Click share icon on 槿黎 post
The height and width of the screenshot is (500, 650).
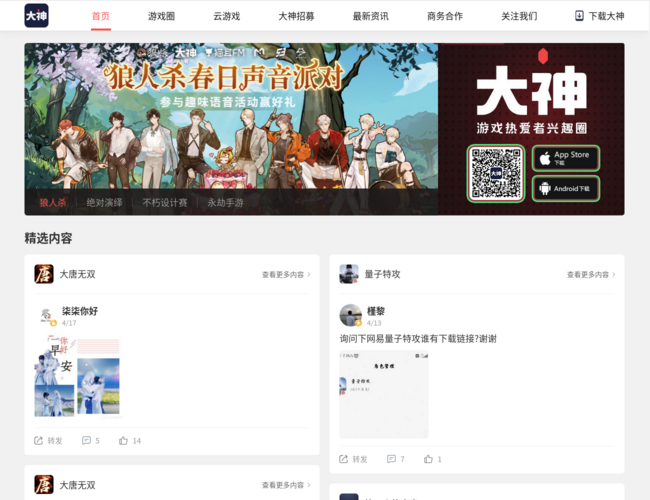pos(344,459)
